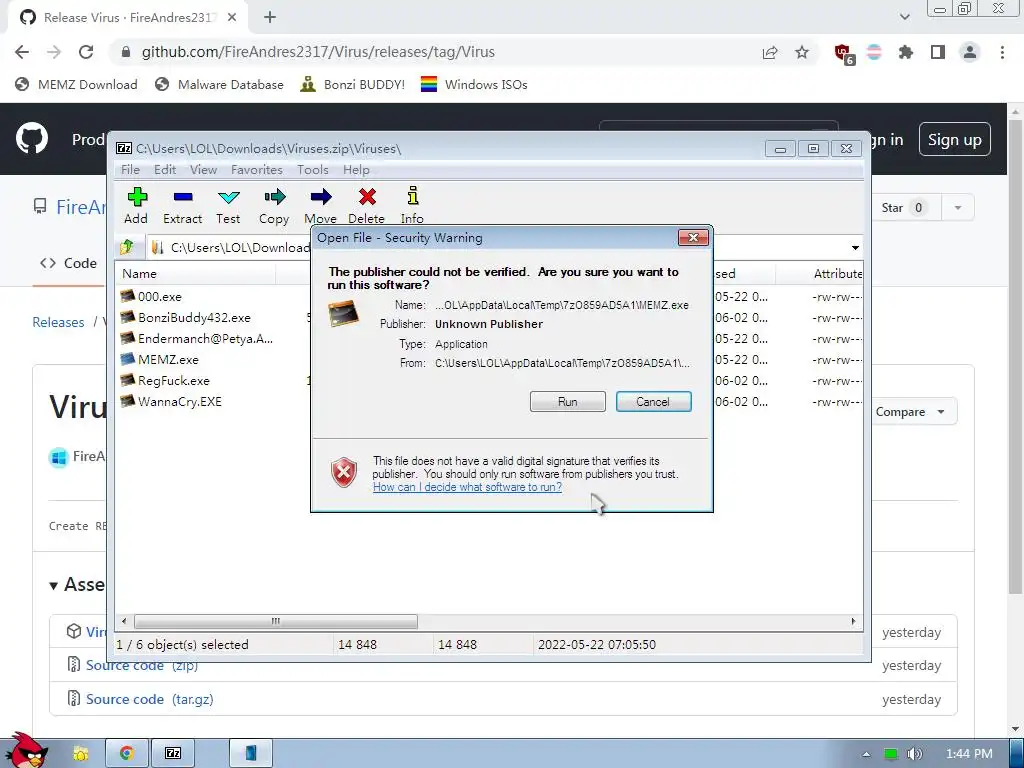Open the Favorites menu

pyautogui.click(x=257, y=169)
